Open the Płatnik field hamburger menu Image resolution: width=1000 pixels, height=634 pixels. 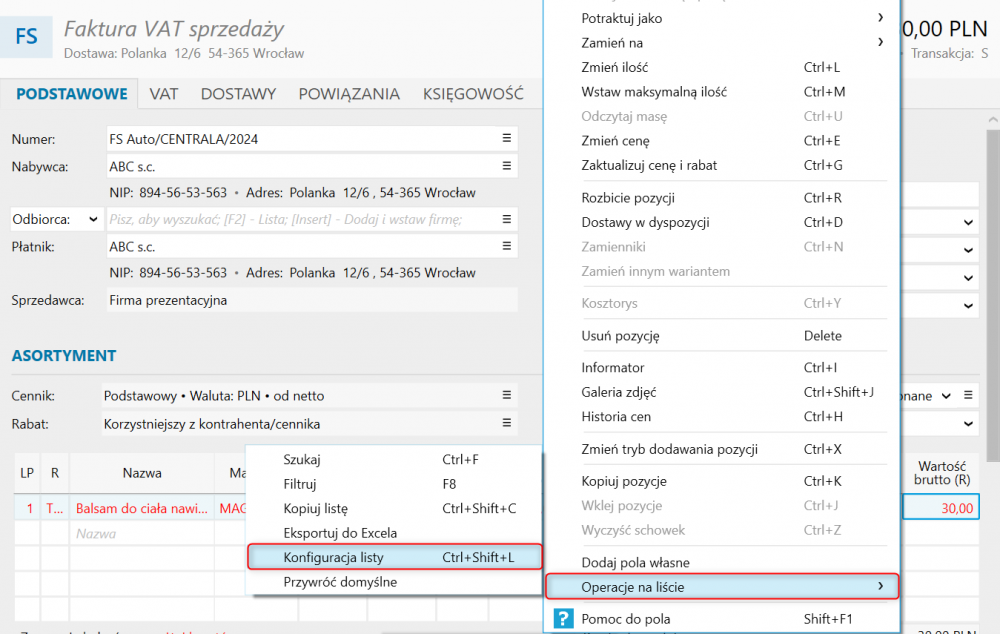[x=506, y=247]
